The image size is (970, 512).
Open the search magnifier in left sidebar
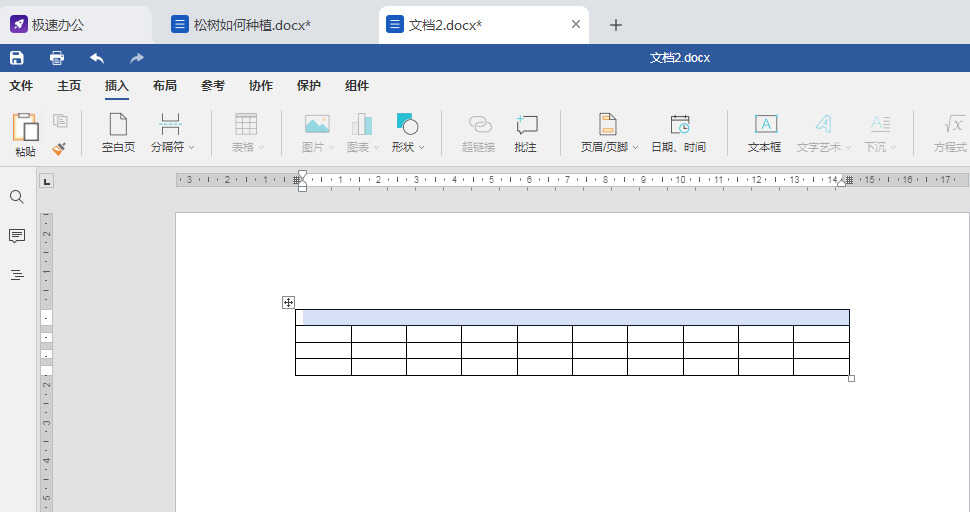(x=17, y=197)
